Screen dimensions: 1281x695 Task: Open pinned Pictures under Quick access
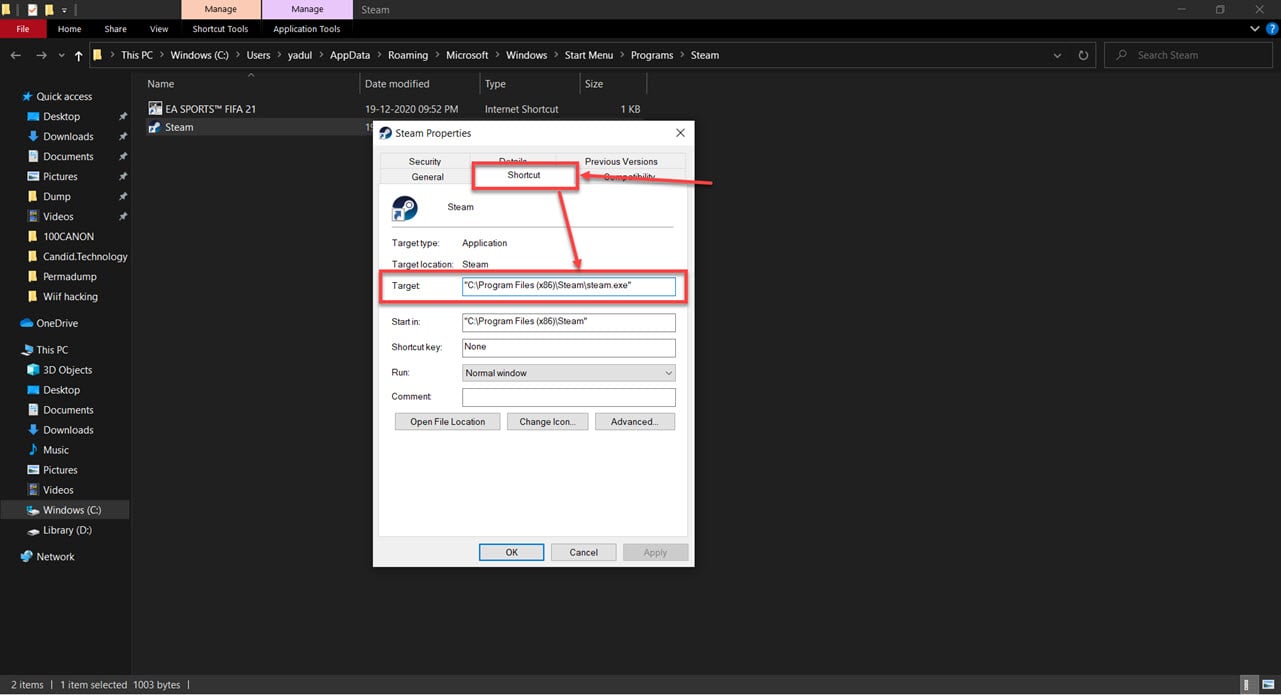(x=60, y=177)
